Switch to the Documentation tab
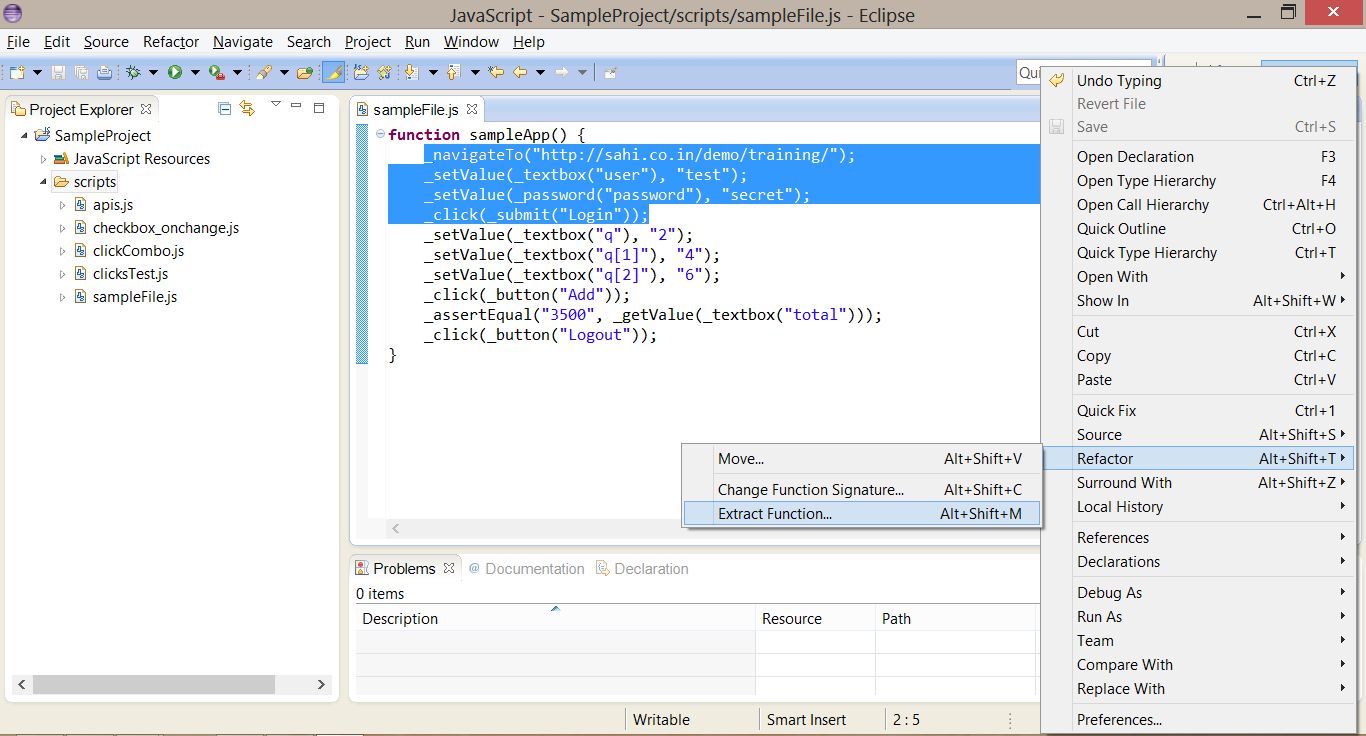 [x=534, y=569]
